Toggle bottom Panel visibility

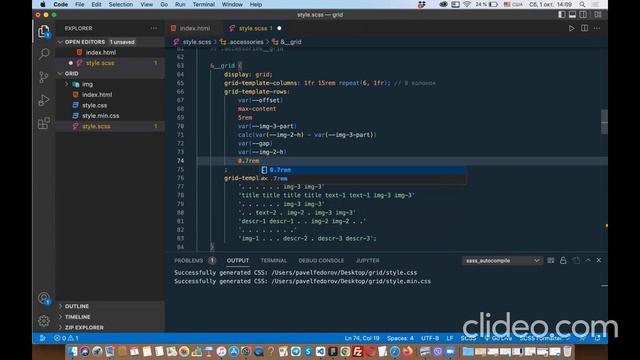tap(572, 15)
